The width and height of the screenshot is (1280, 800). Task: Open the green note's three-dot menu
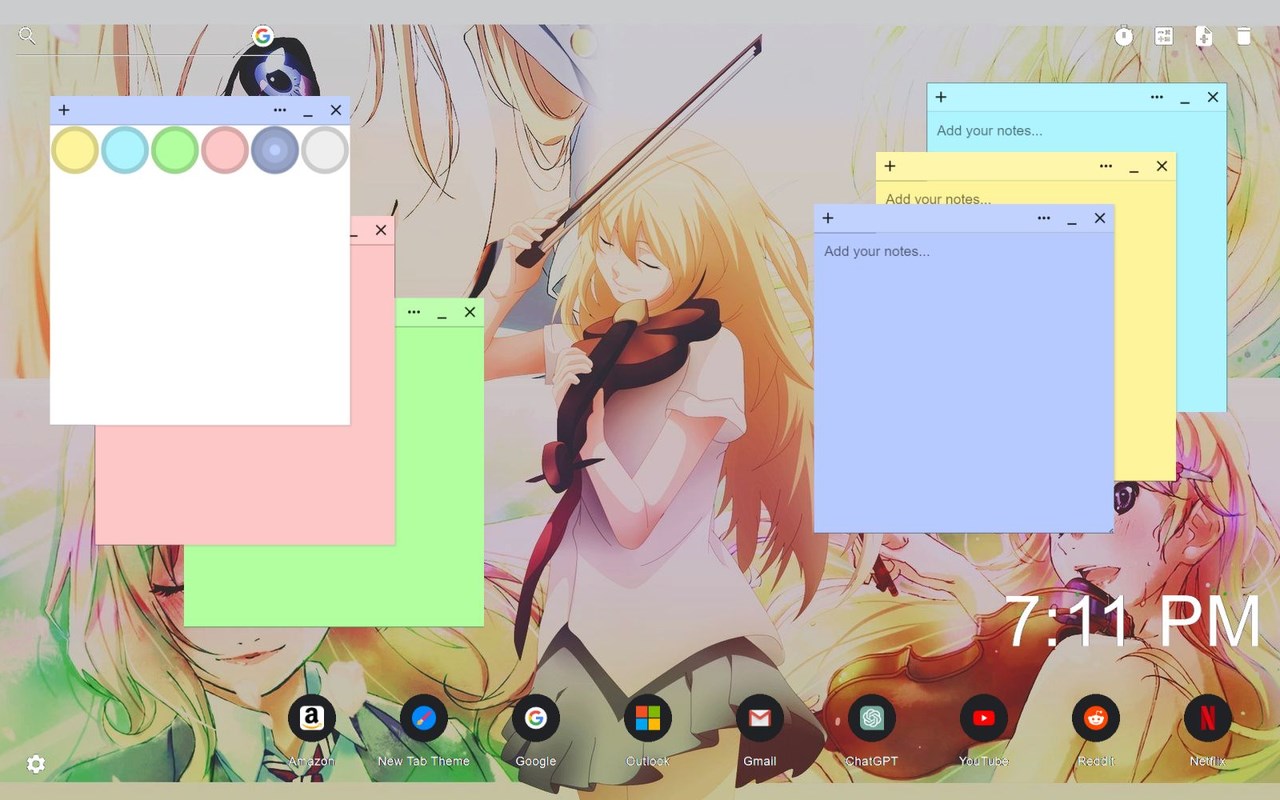(x=414, y=312)
